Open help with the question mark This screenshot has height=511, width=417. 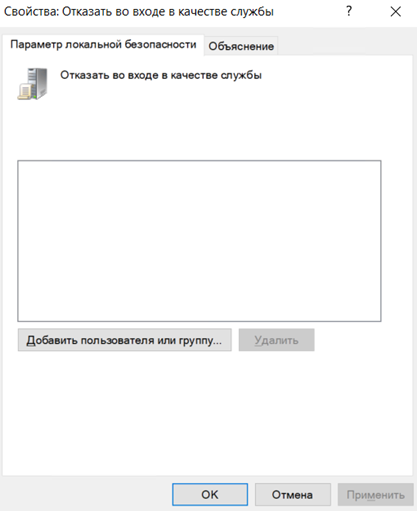coord(349,12)
